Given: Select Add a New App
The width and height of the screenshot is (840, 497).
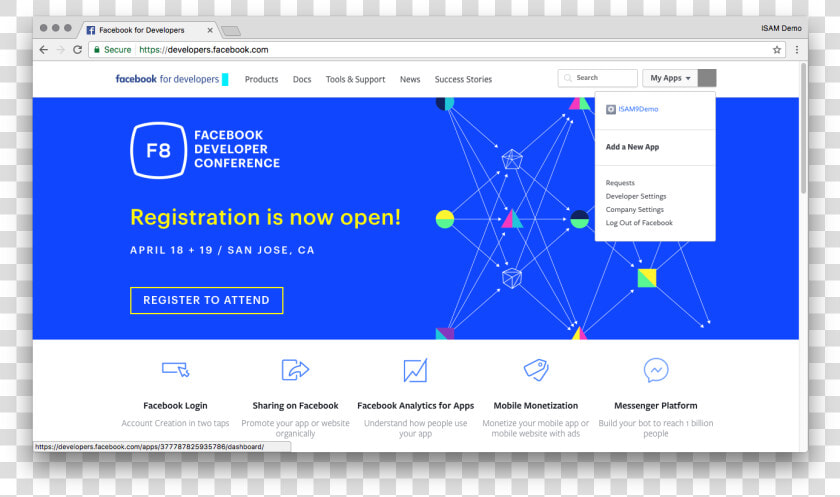Looking at the screenshot, I should coord(632,147).
